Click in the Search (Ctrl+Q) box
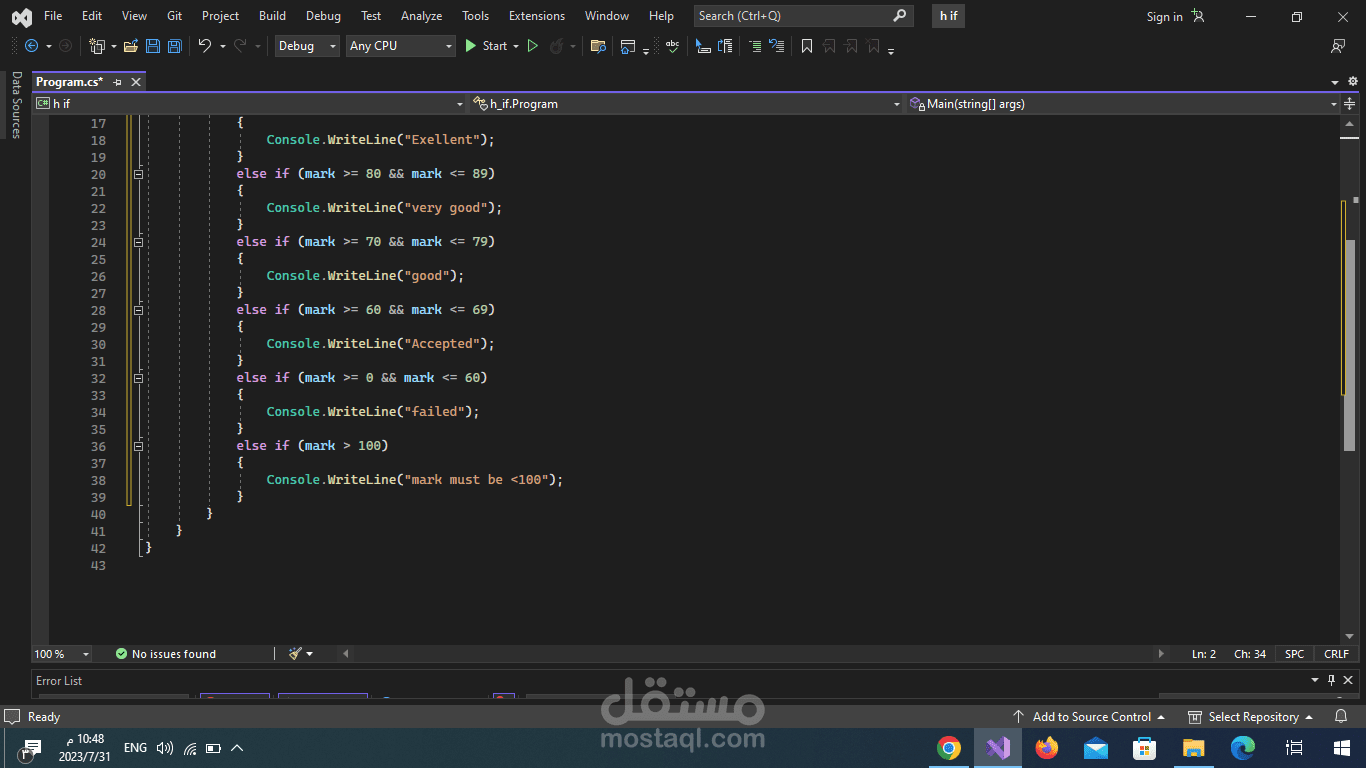 [803, 16]
